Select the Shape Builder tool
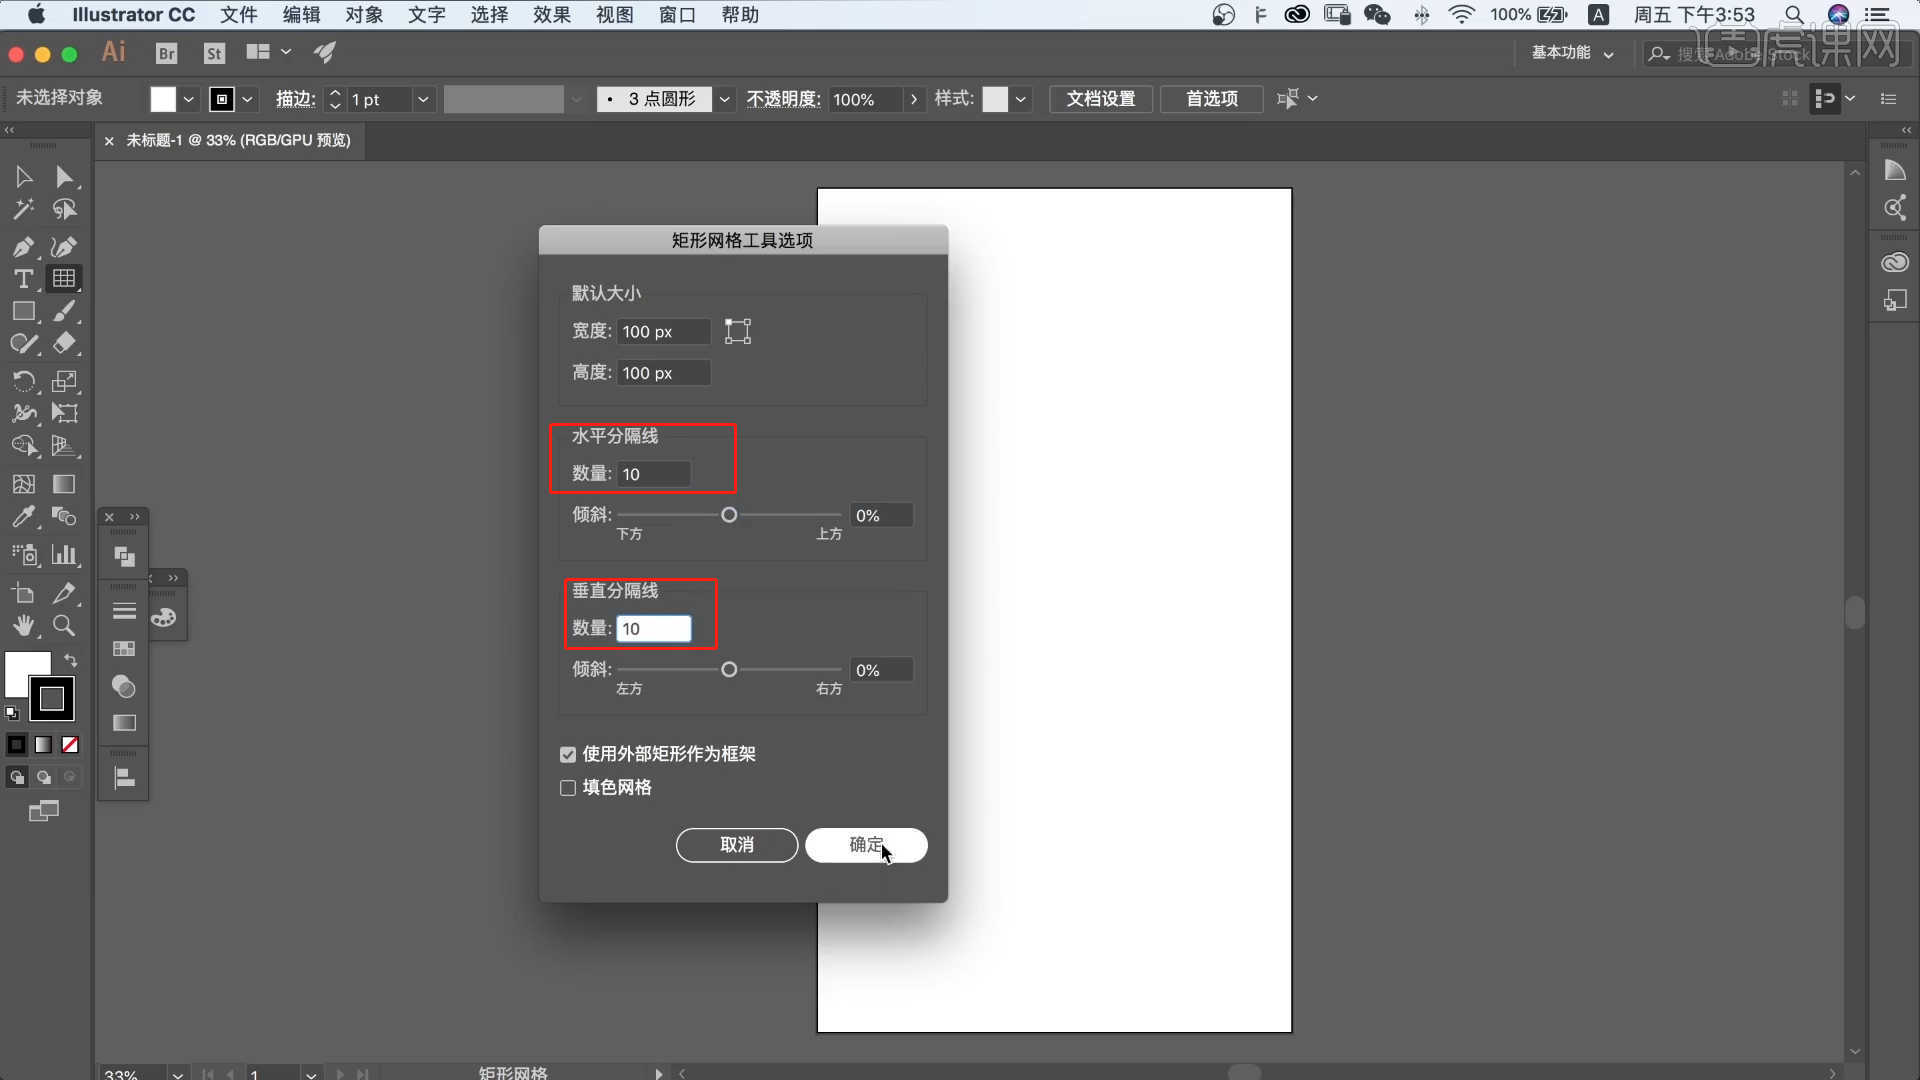The width and height of the screenshot is (1920, 1080). (24, 446)
